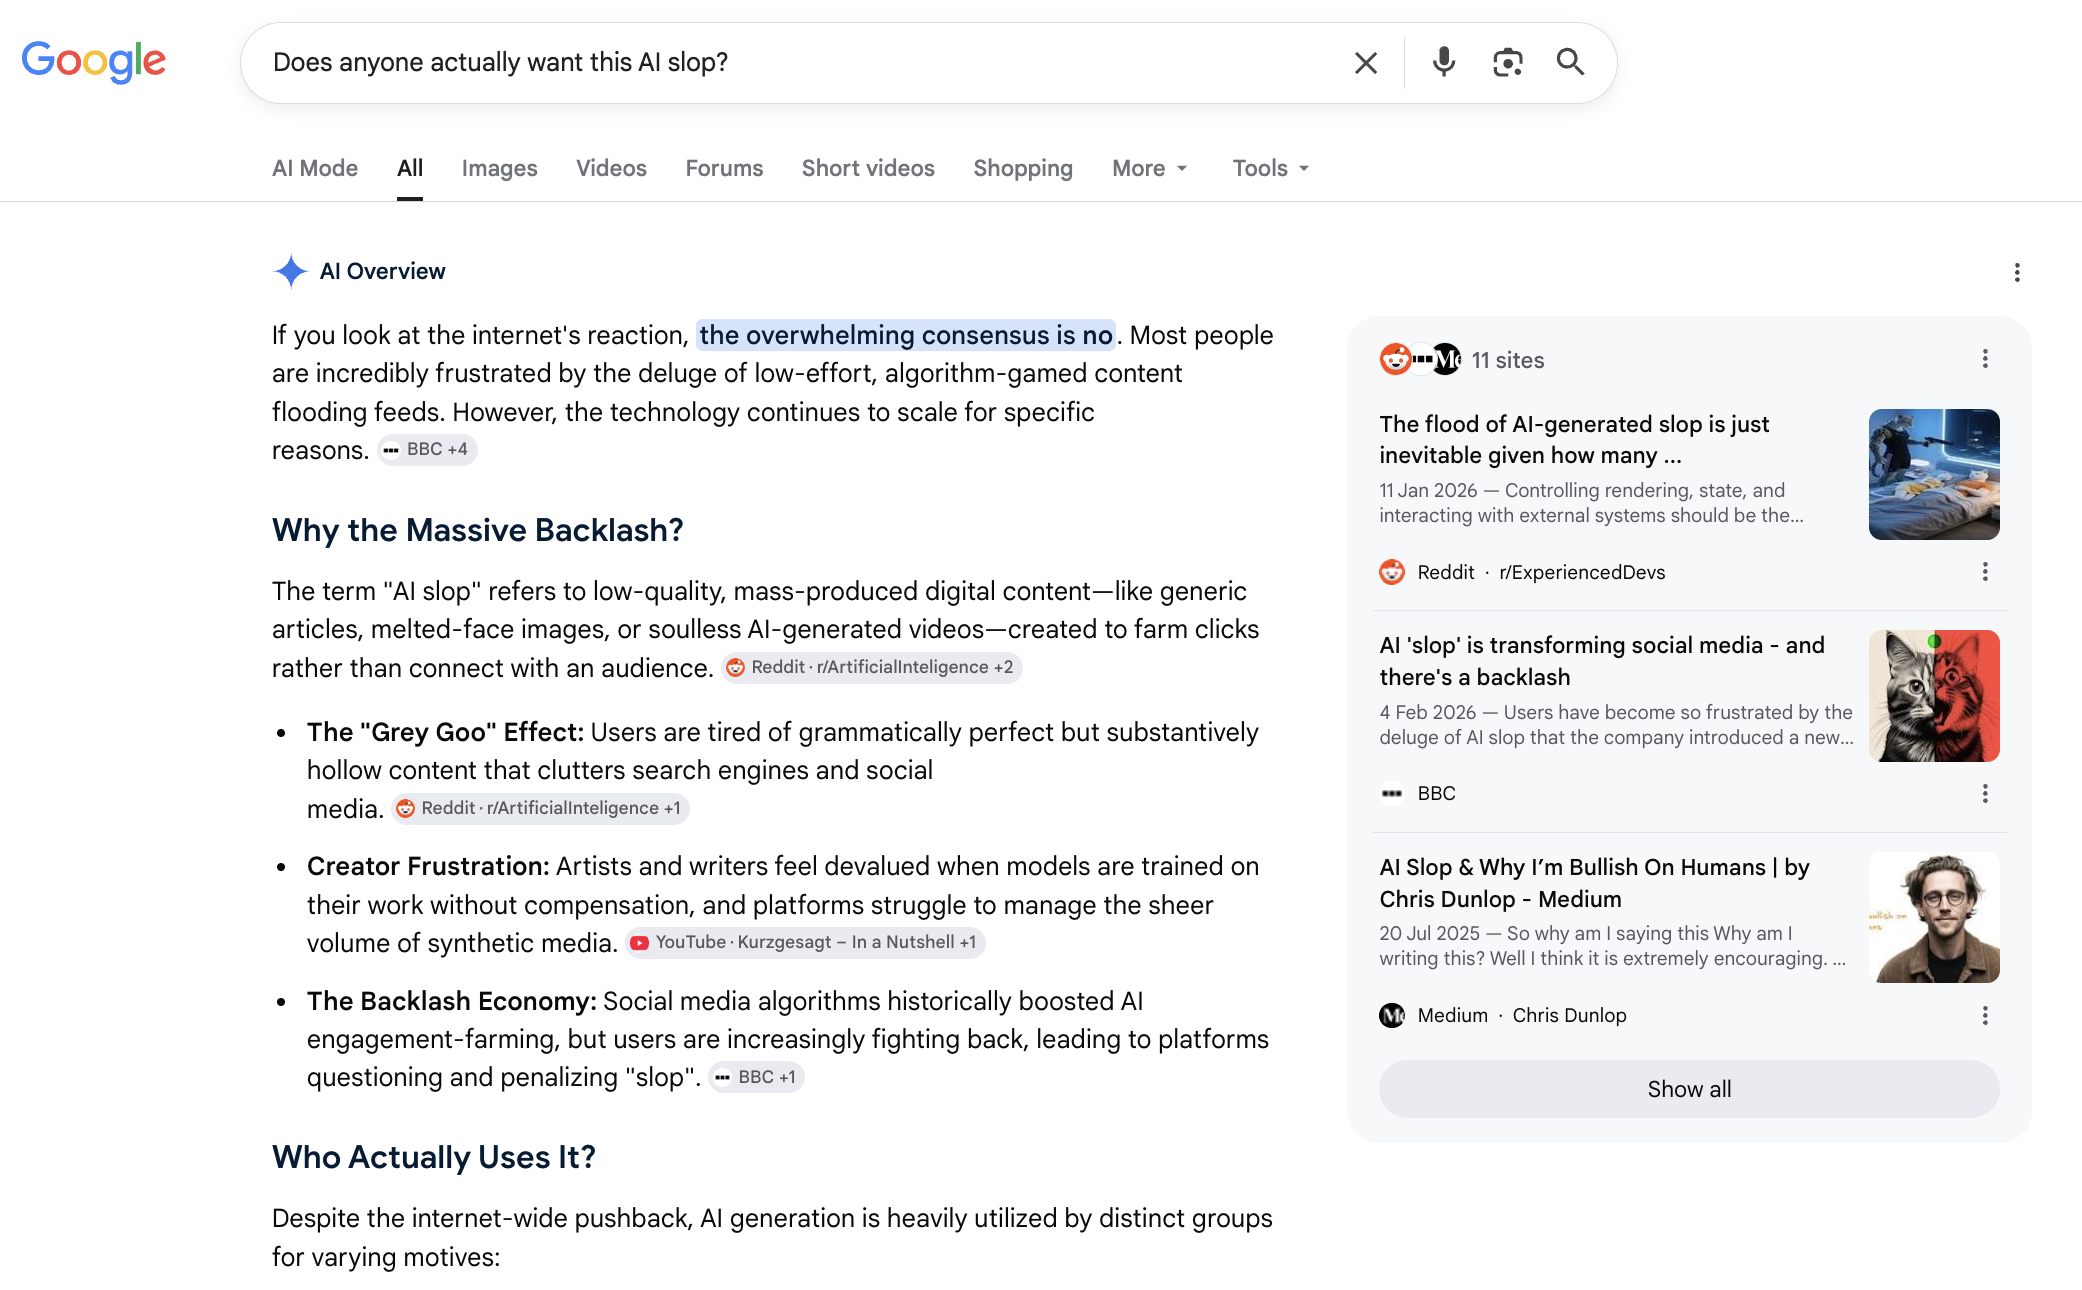
Task: Click the 'Why the Massive Backlash?' heading
Action: [477, 530]
